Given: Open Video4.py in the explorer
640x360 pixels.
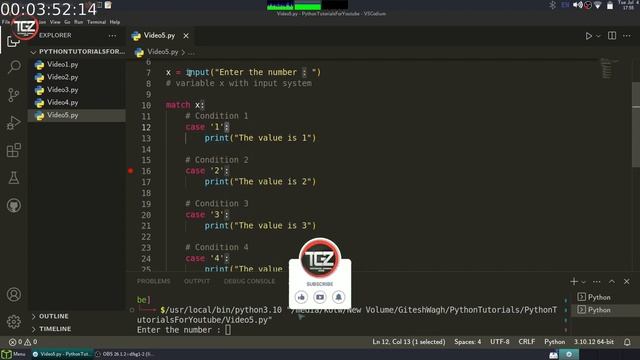Looking at the screenshot, I should click(x=76, y=102).
